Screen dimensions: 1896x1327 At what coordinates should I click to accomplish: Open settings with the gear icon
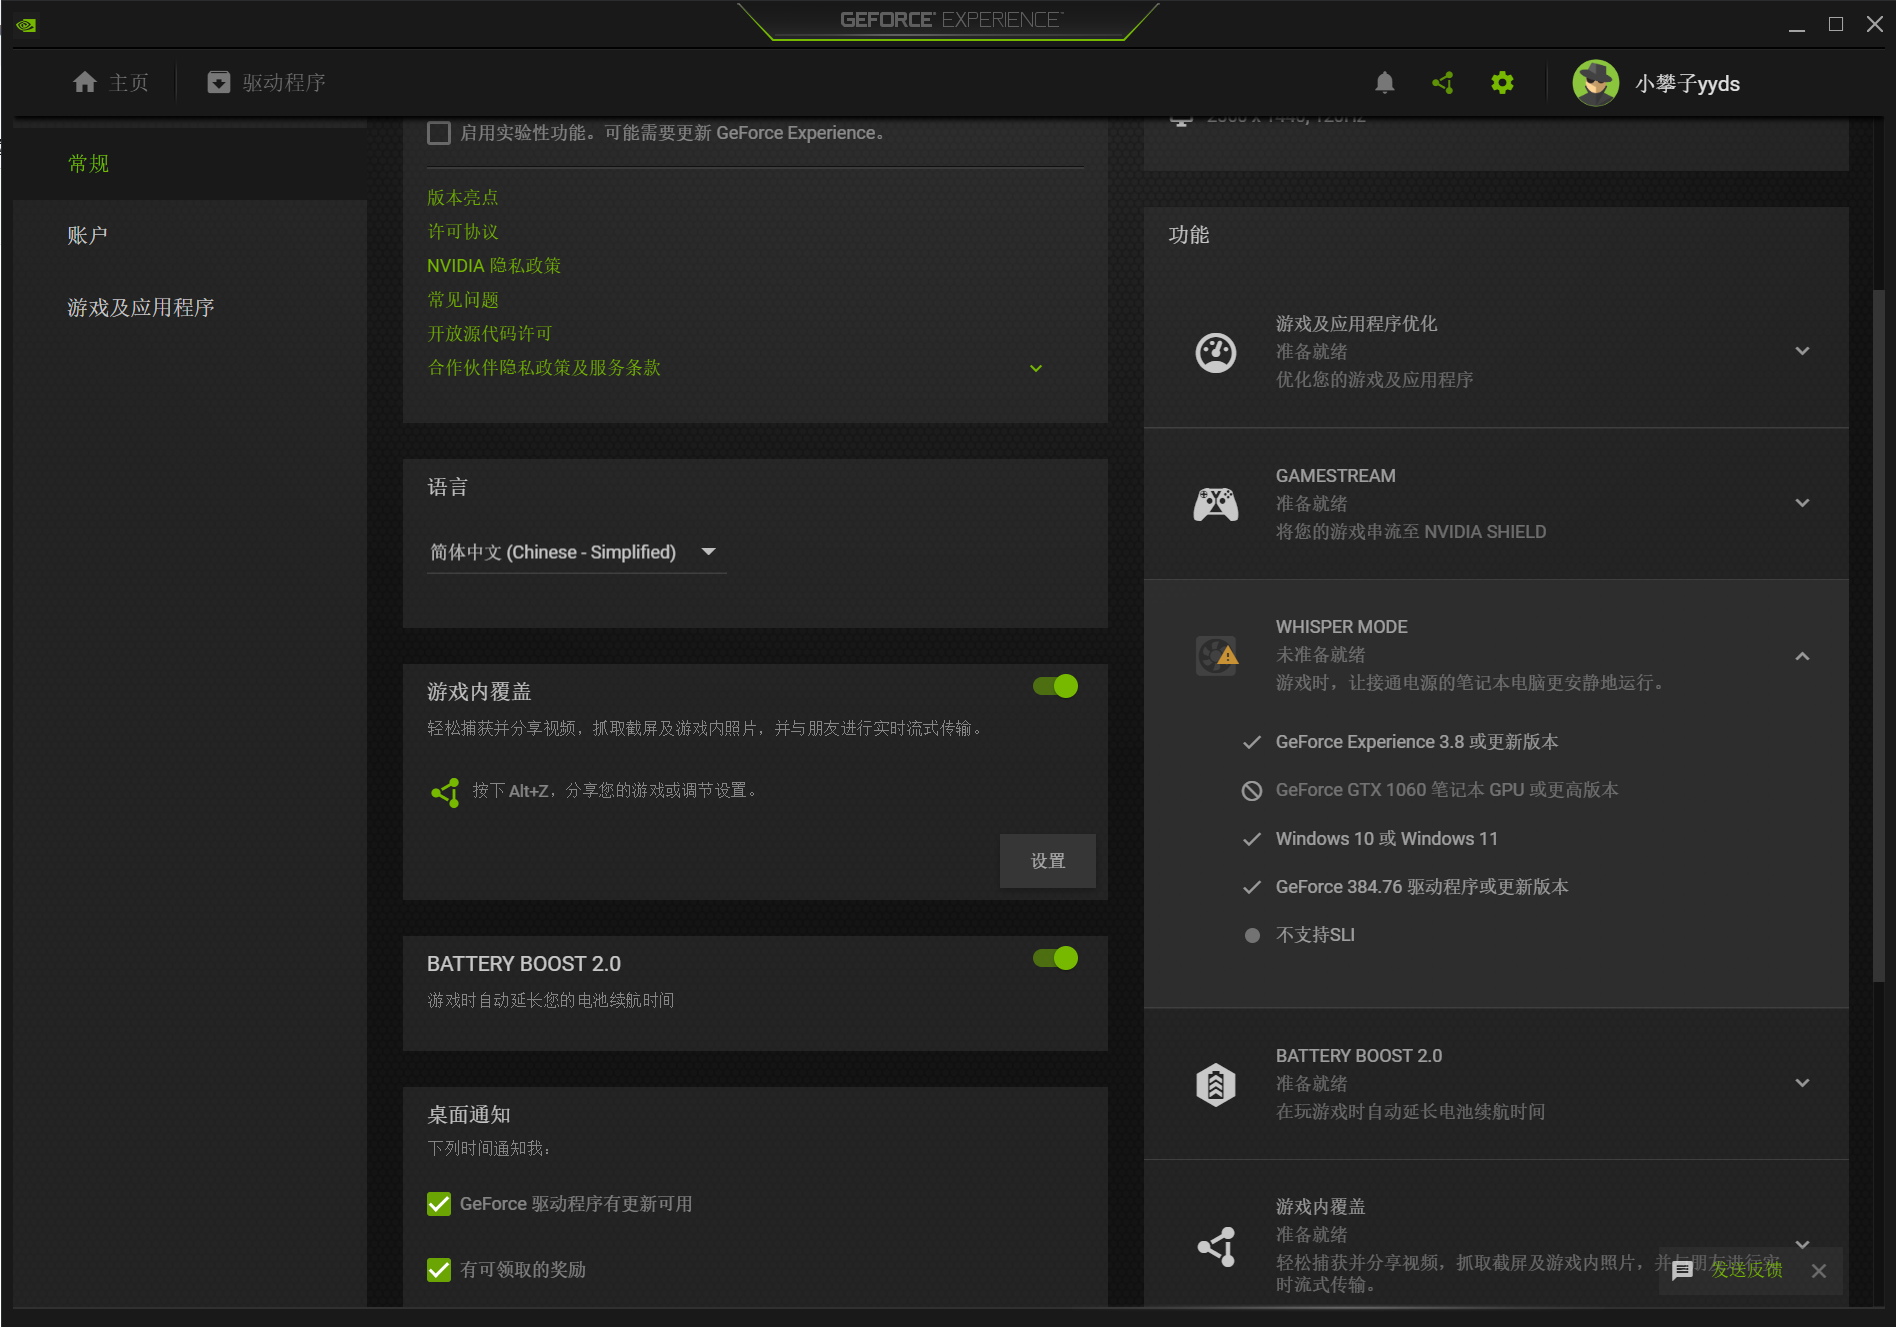[1502, 83]
